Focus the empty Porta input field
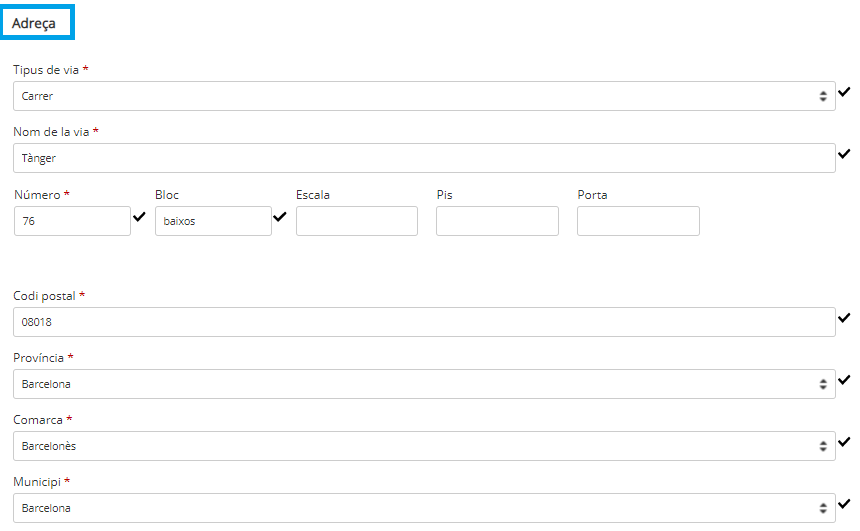The height and width of the screenshot is (531, 860). 638,221
